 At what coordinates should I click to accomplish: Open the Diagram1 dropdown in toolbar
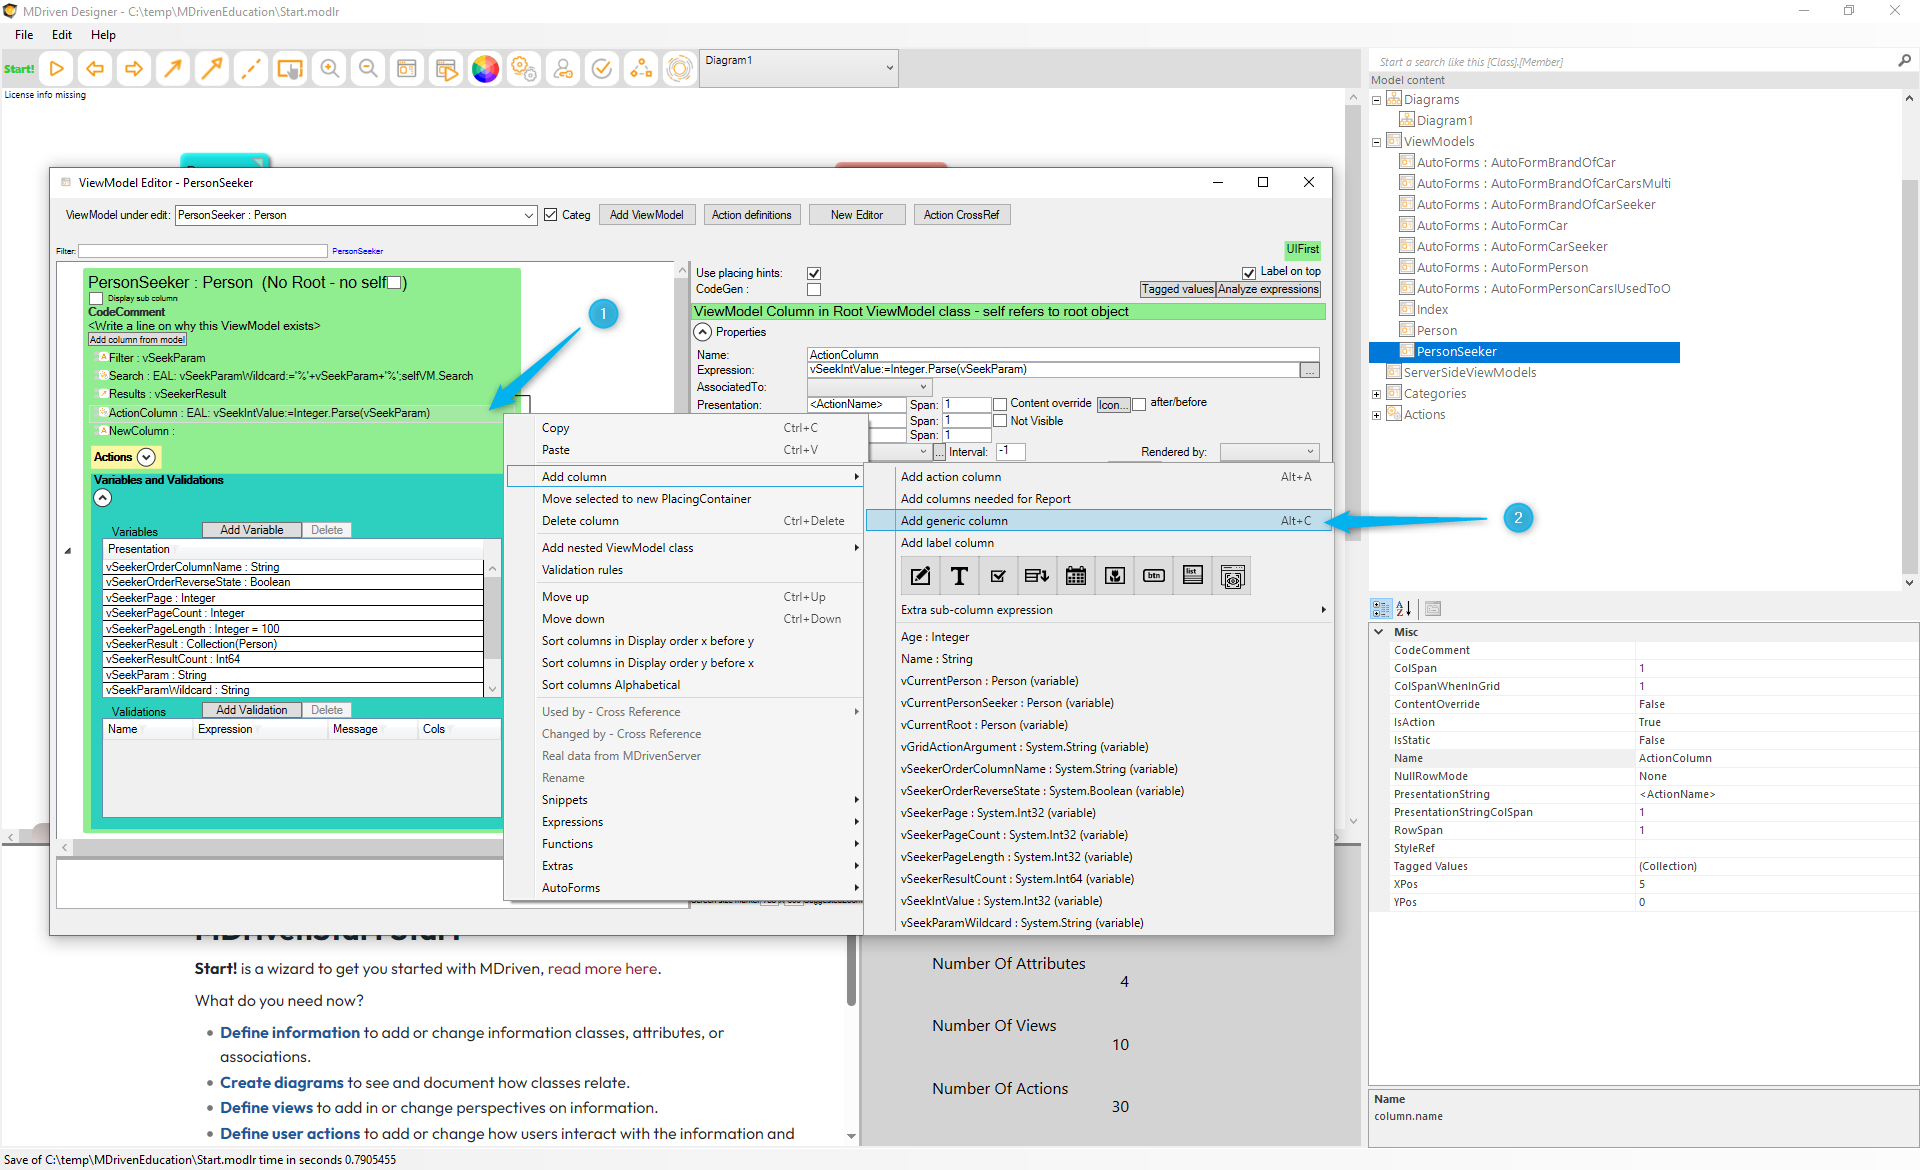coord(889,68)
